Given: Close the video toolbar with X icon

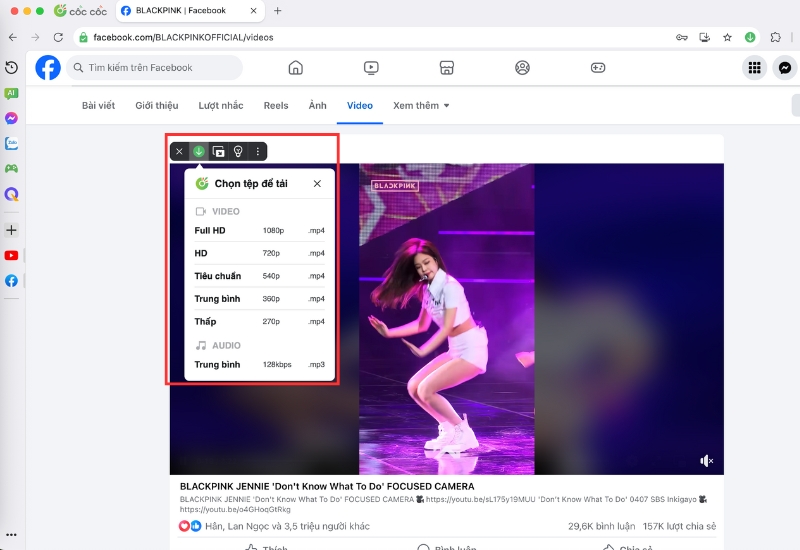Looking at the screenshot, I should click(179, 152).
